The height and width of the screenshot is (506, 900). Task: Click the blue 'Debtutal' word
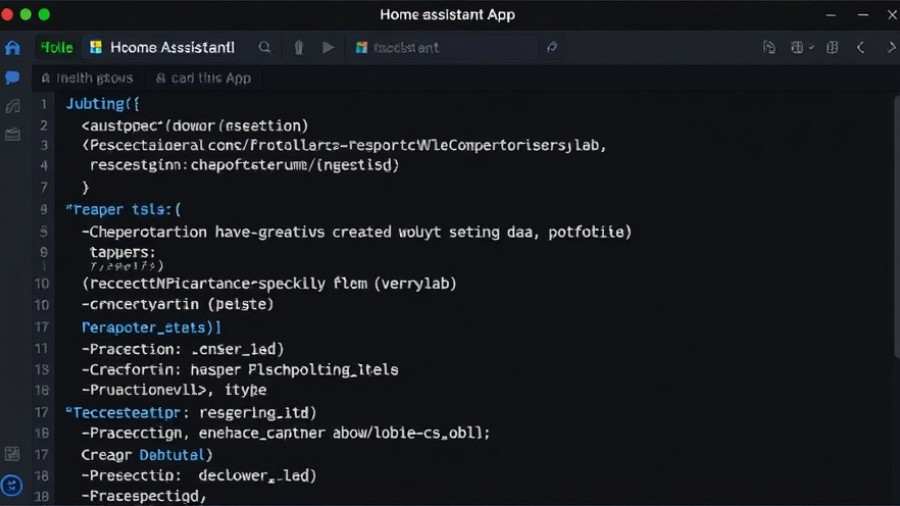(172, 455)
